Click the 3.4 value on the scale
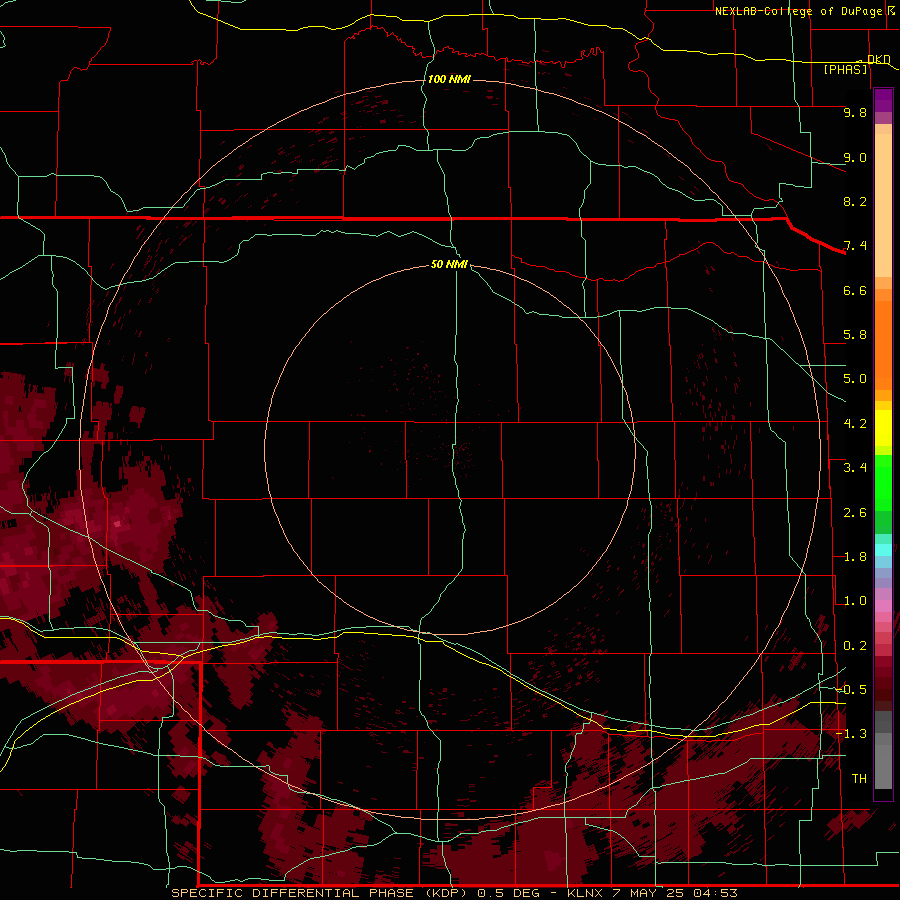The height and width of the screenshot is (900, 900). point(855,468)
